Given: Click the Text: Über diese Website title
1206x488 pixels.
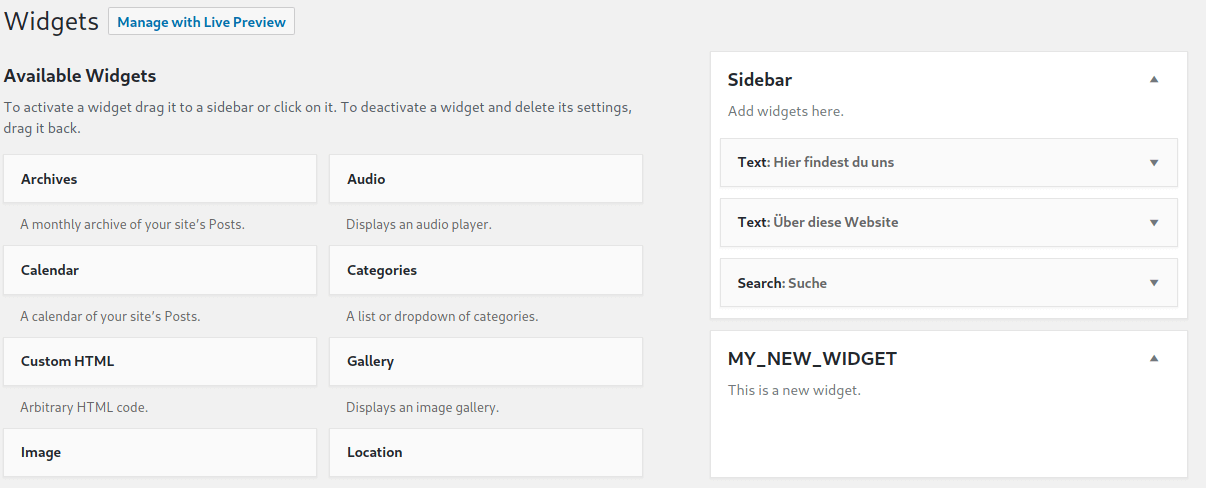Looking at the screenshot, I should point(818,222).
